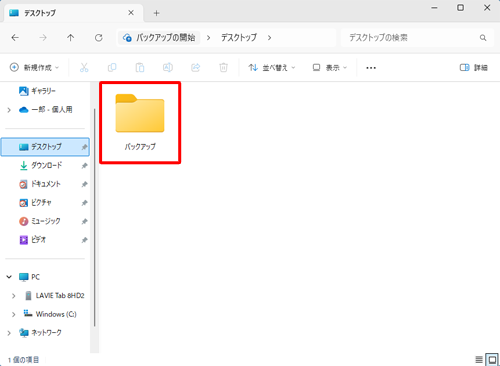The image size is (500, 366).
Task: Click the Delete trash can icon
Action: 223,68
